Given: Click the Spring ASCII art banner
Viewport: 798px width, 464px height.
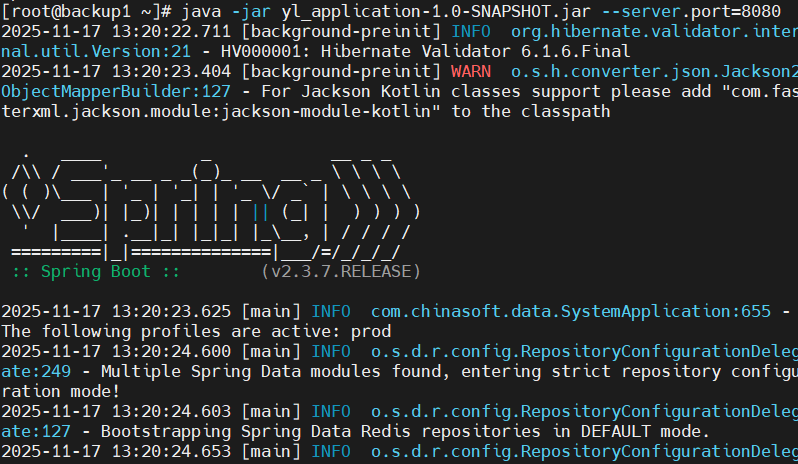Looking at the screenshot, I should (x=211, y=206).
